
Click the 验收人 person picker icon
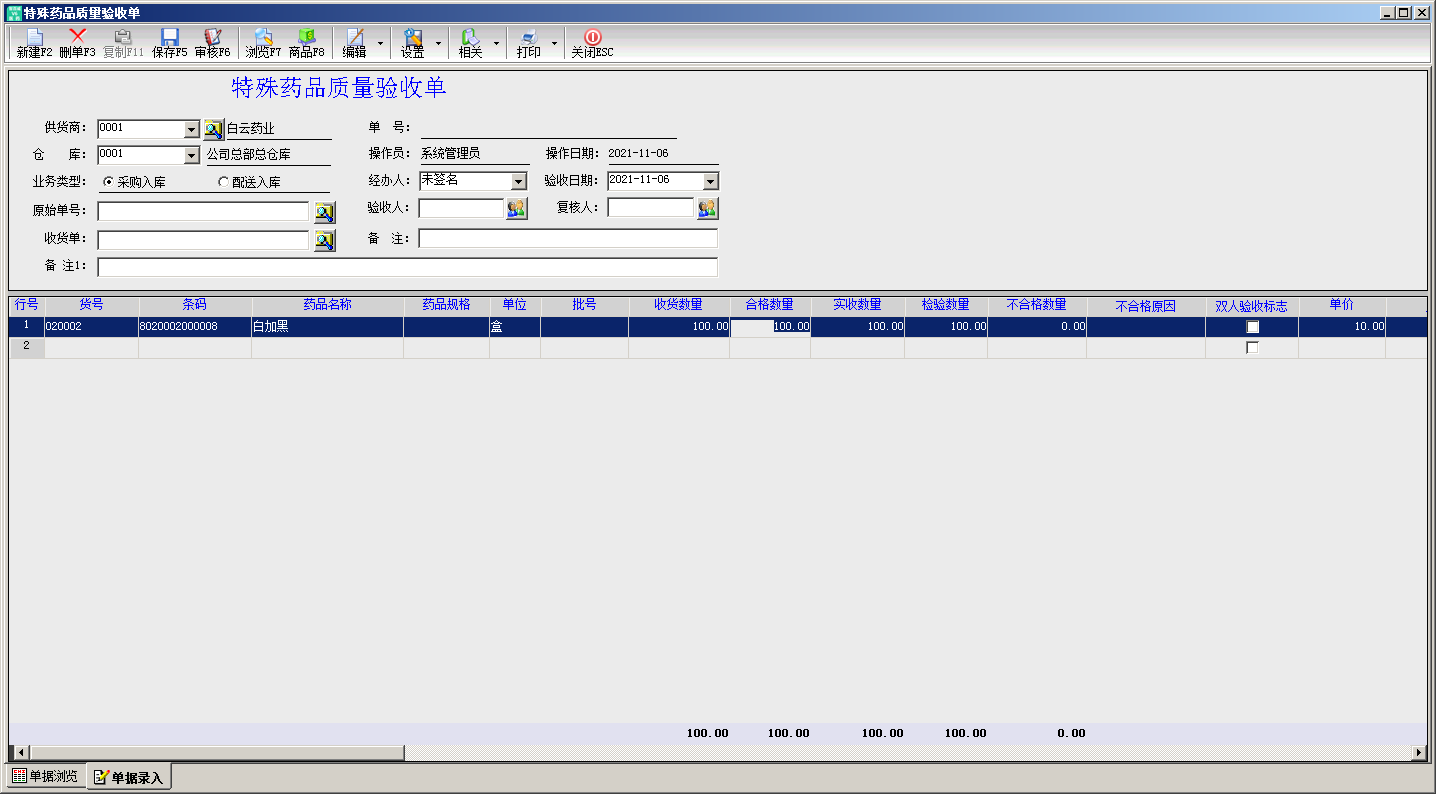516,208
